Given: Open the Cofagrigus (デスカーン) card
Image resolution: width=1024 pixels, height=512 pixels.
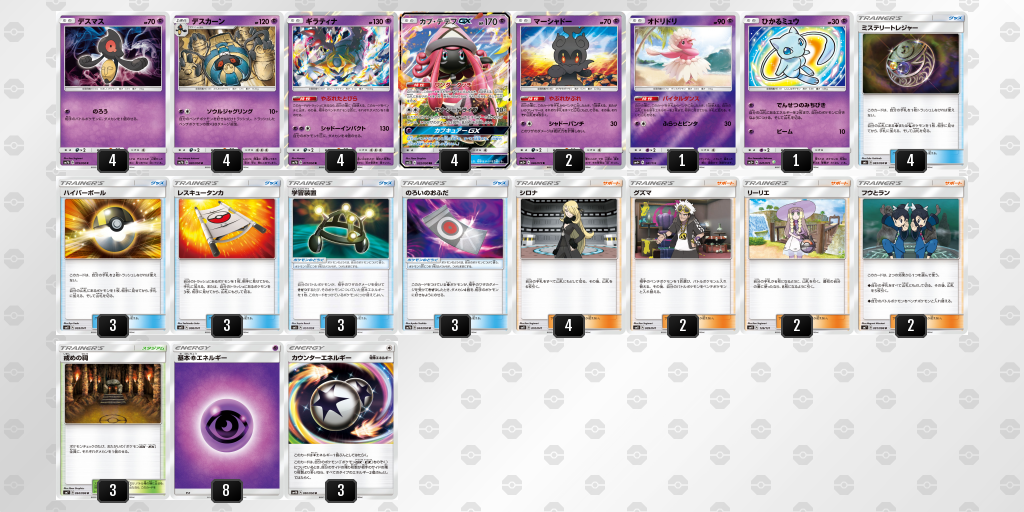Looking at the screenshot, I should 226,90.
